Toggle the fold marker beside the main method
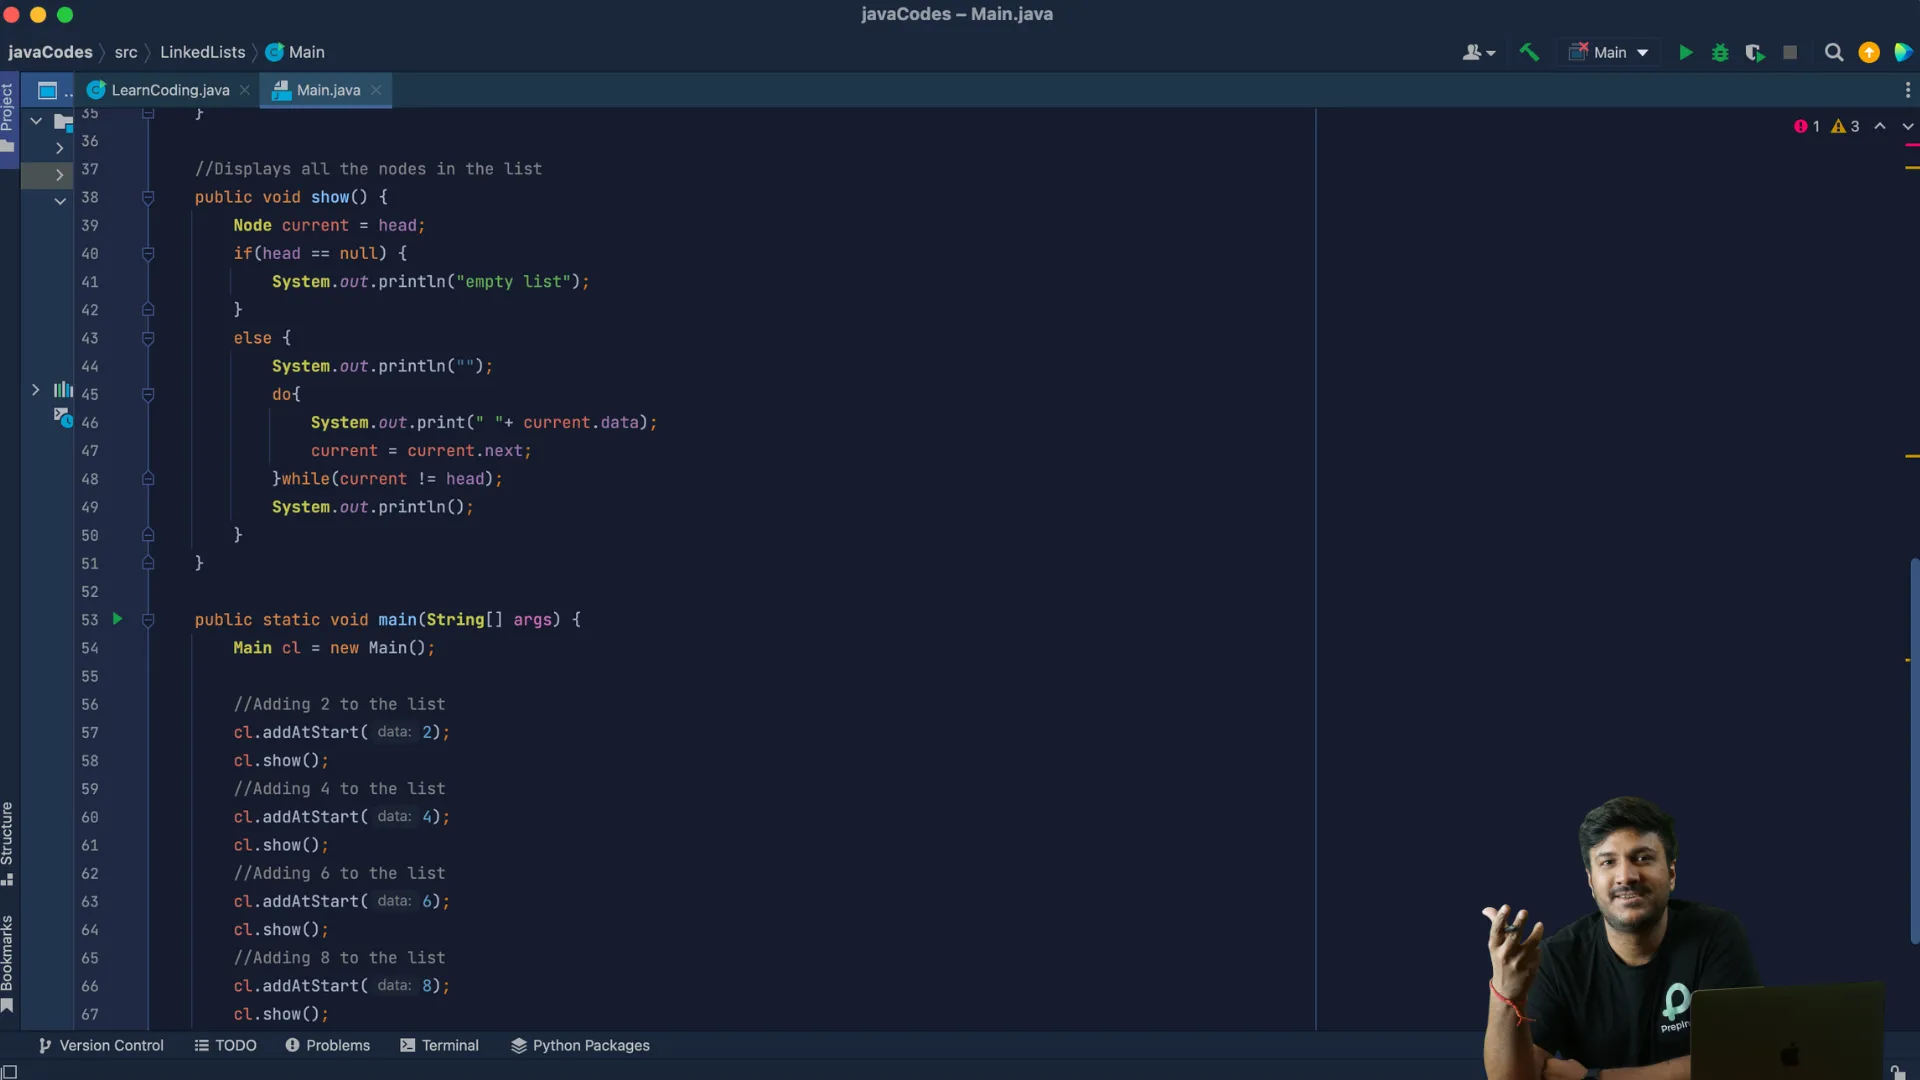This screenshot has width=1920, height=1080. coord(148,620)
